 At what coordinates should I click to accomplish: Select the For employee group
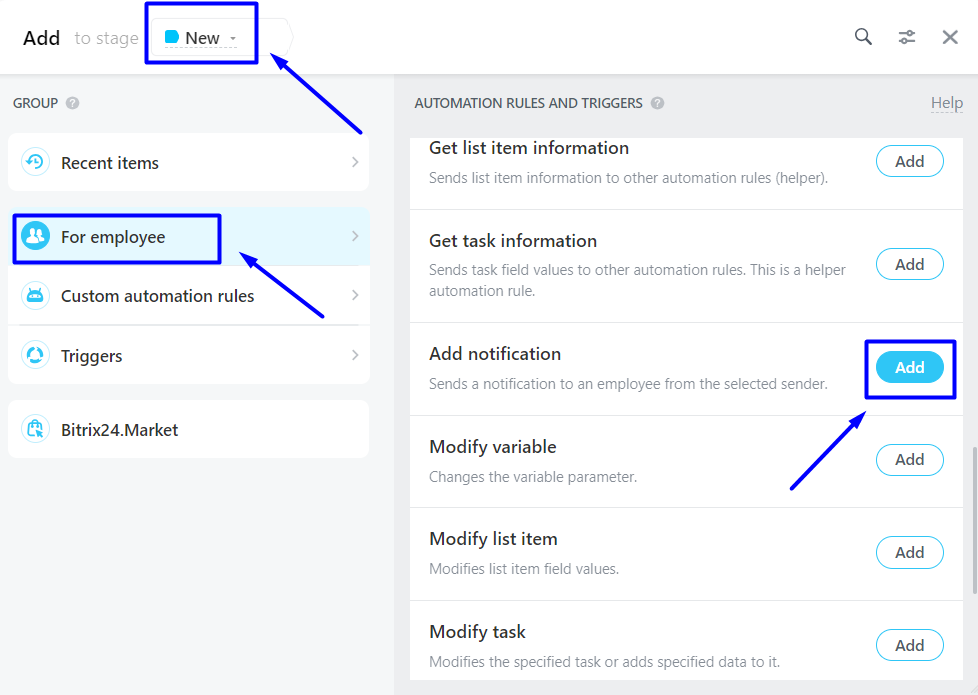[113, 237]
